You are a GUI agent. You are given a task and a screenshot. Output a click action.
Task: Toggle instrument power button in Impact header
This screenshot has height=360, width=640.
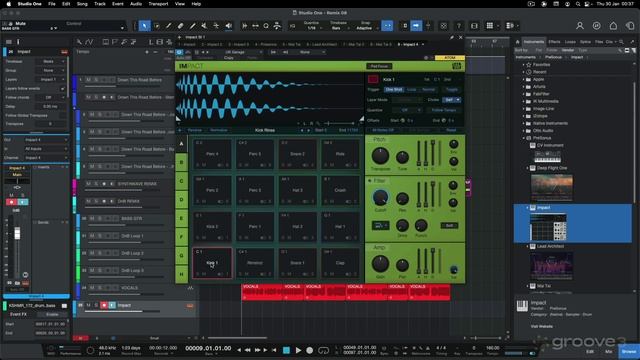tap(179, 52)
